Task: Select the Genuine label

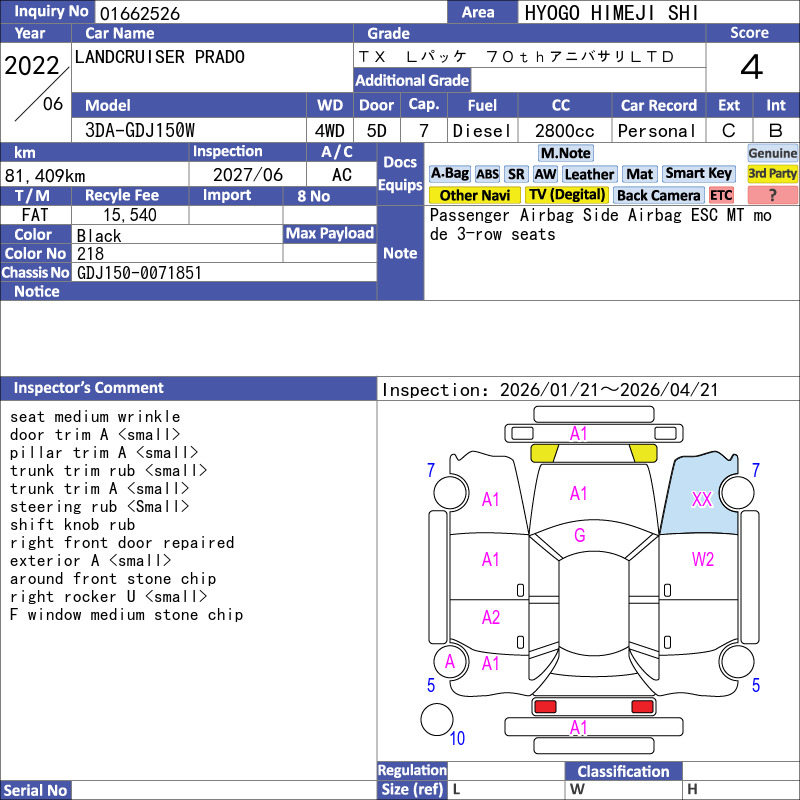Action: tap(772, 153)
